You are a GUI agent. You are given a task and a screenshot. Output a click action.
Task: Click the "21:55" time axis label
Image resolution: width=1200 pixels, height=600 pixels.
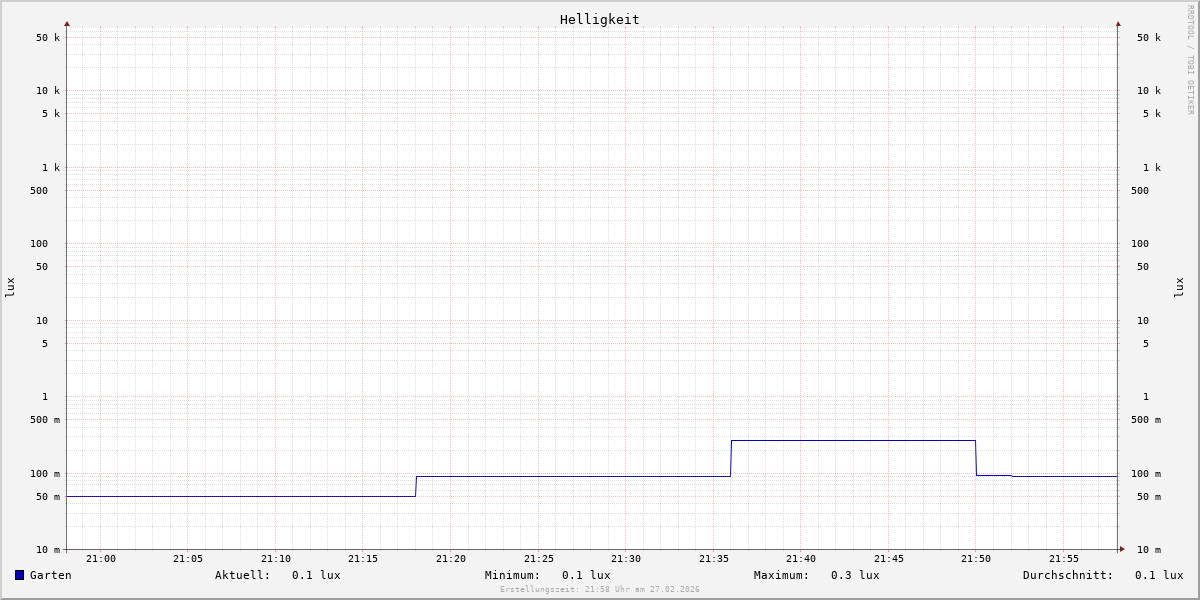pyautogui.click(x=1064, y=559)
